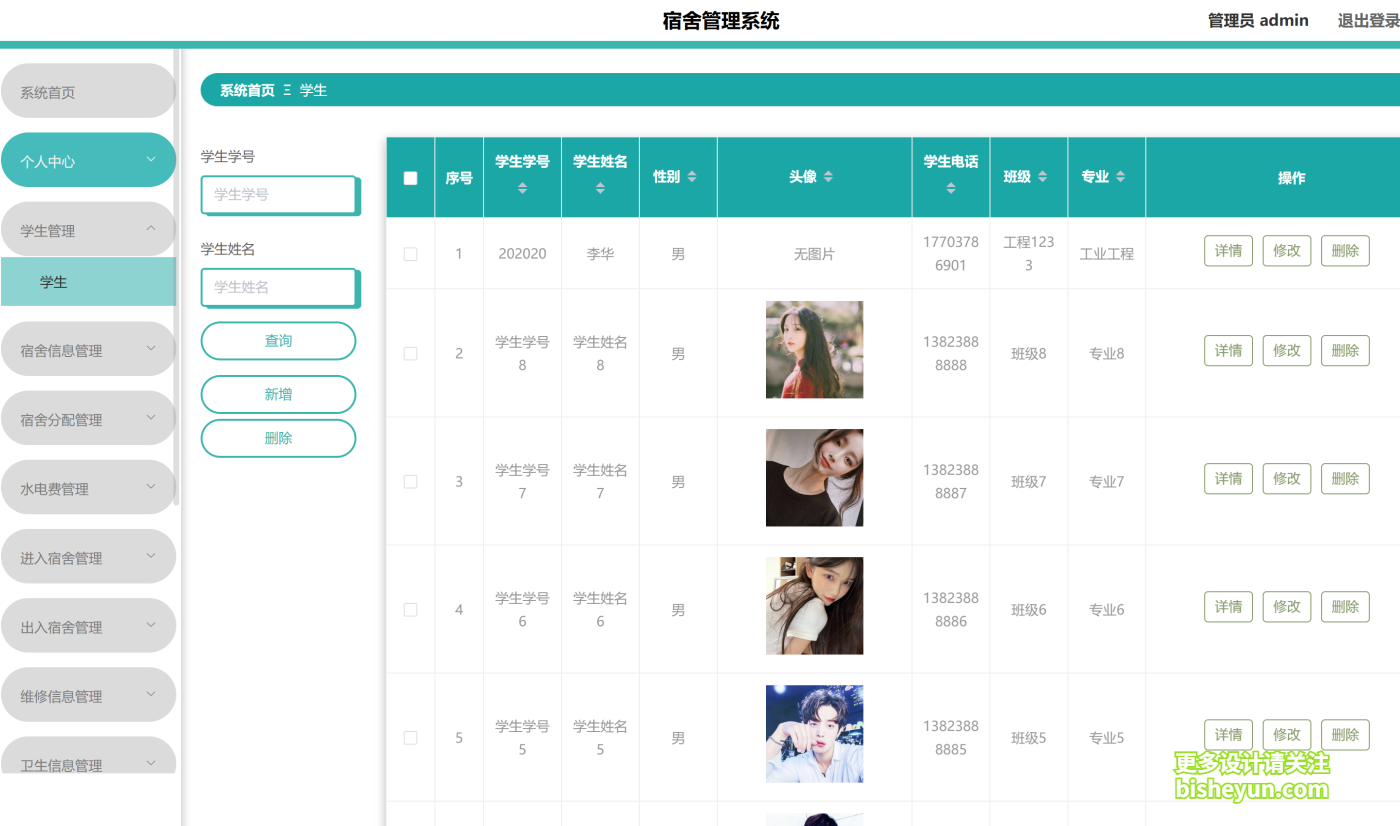This screenshot has height=826, width=1400.
Task: Sort by 学生电话 using the arrows
Action: tap(950, 188)
